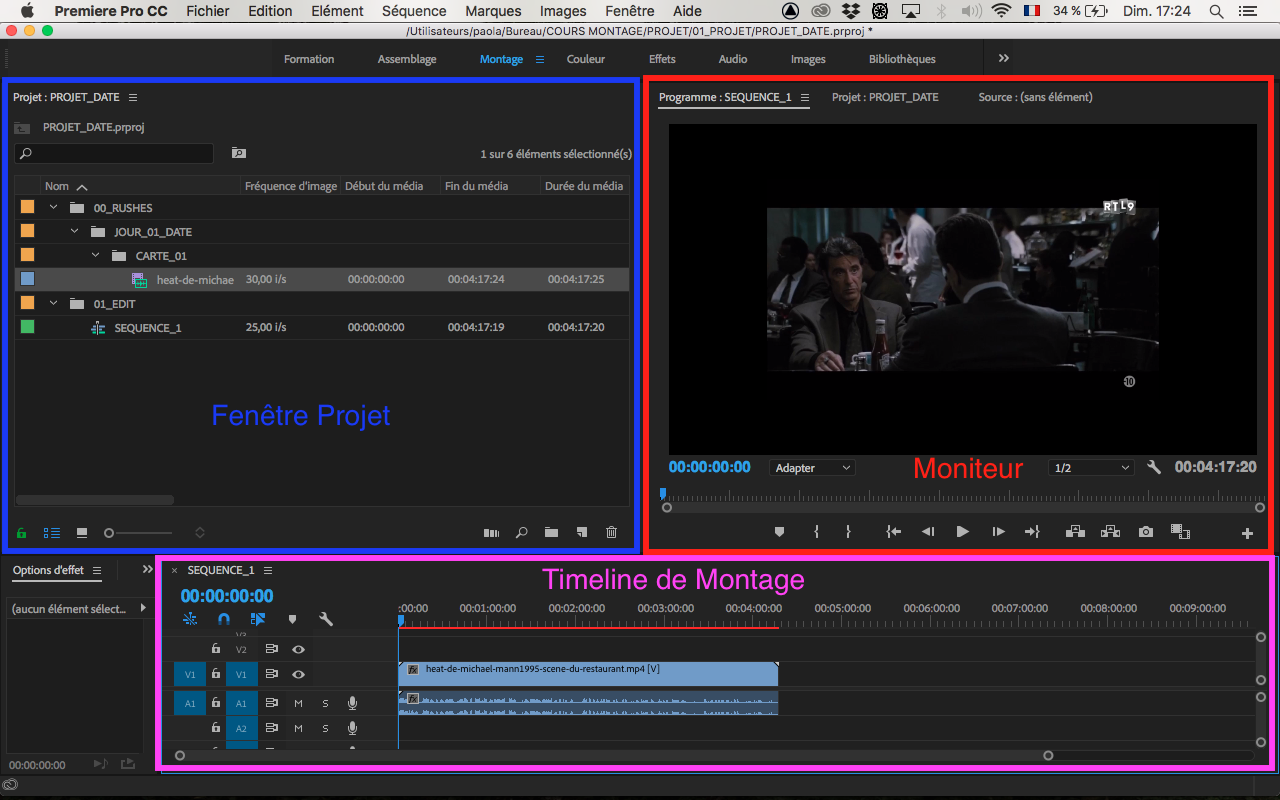This screenshot has width=1280, height=800.
Task: Switch the Project panel to icon view
Action: tap(82, 533)
